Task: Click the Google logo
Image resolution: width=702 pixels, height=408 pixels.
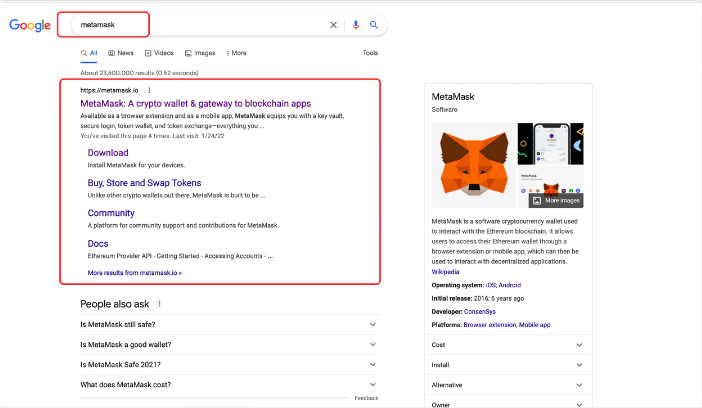Action: 30,25
